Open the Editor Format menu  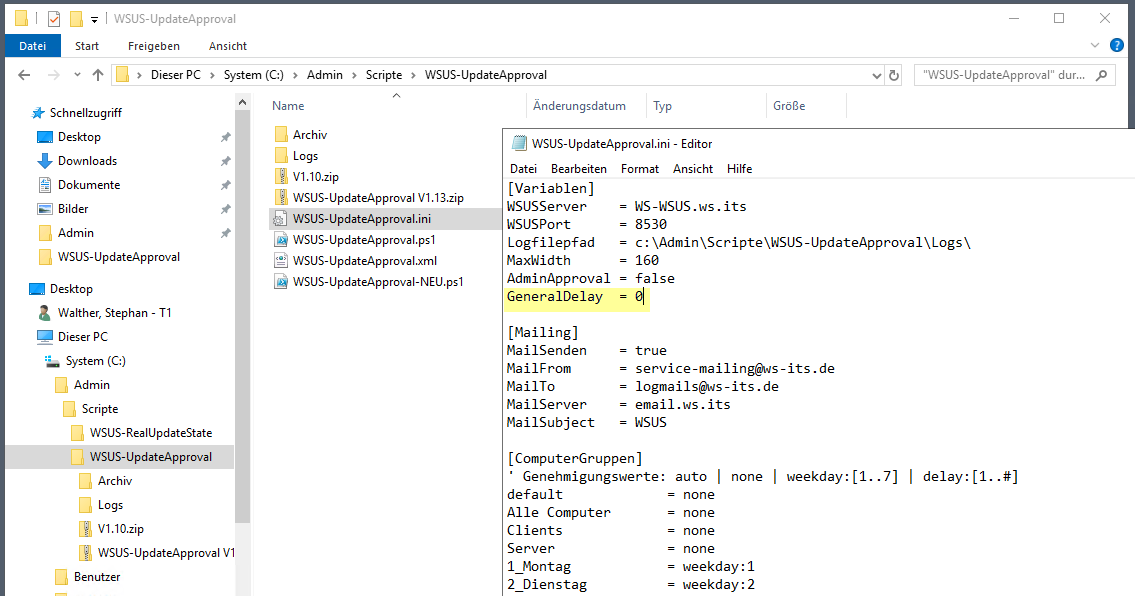click(640, 169)
